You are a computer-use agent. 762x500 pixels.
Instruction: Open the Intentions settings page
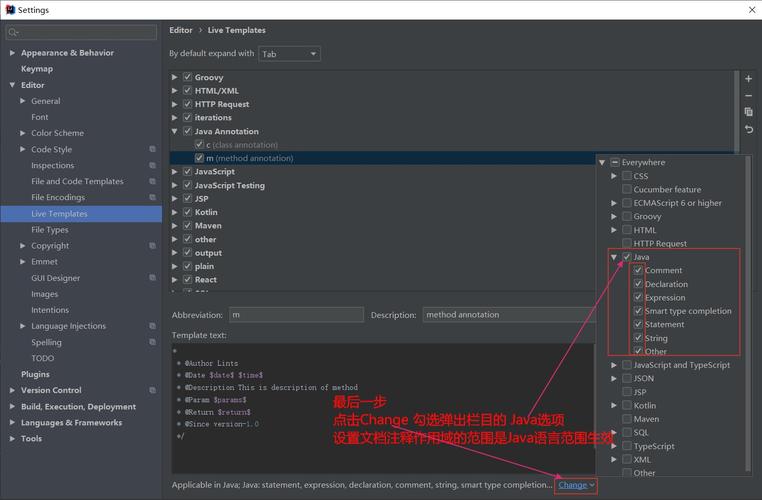[50, 310]
